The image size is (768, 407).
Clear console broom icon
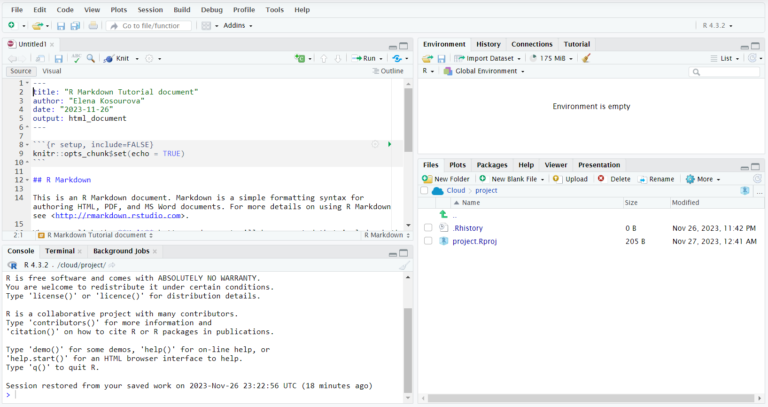[x=404, y=265]
